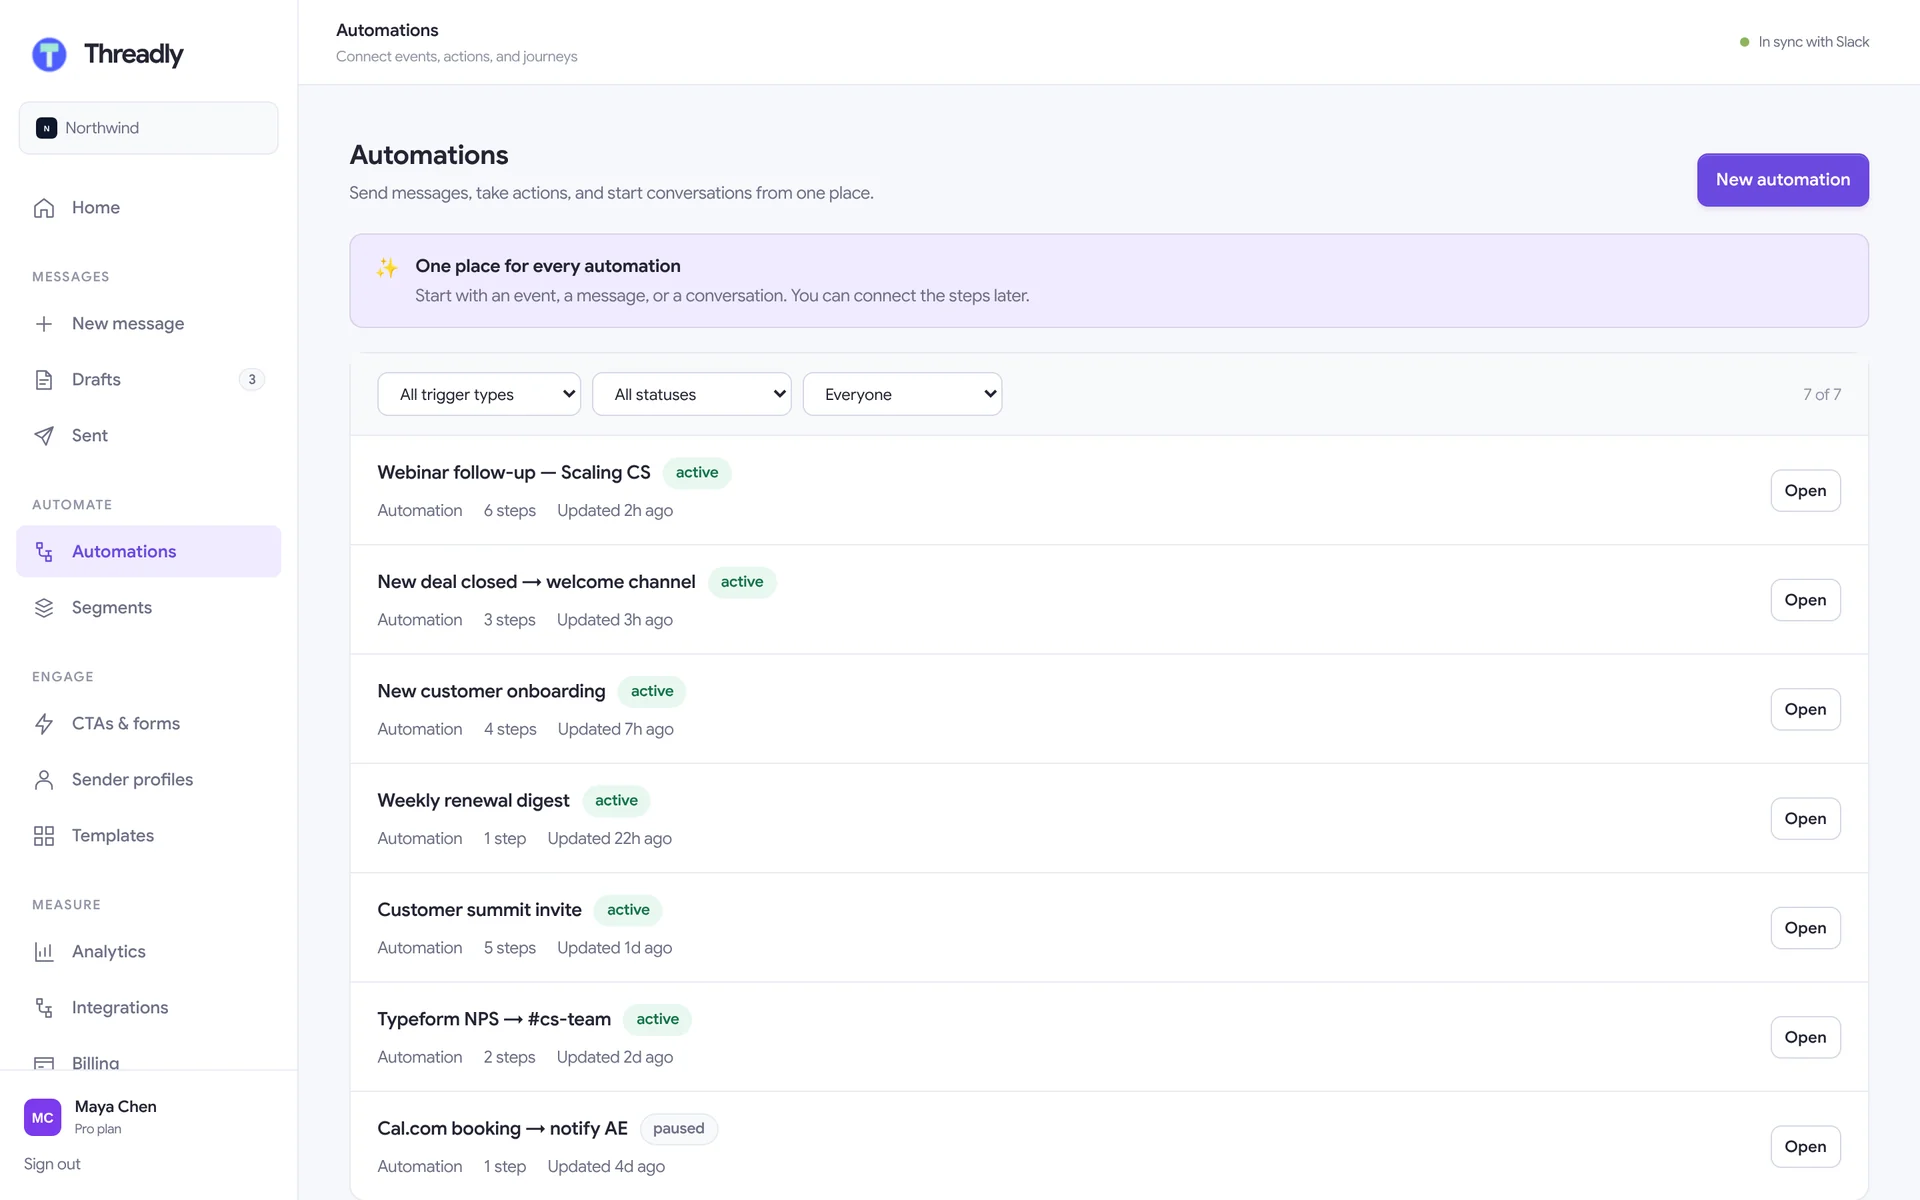Click the Drafts count badge showing 3

(x=252, y=380)
